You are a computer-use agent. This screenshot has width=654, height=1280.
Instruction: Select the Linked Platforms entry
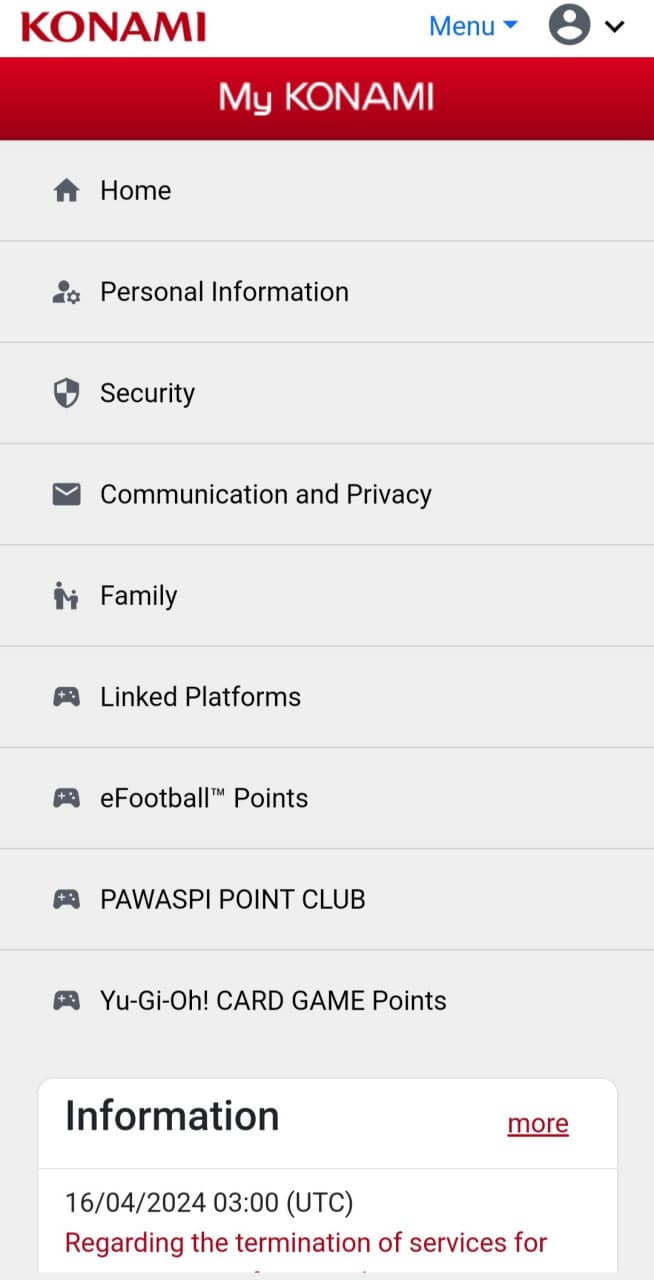(200, 697)
